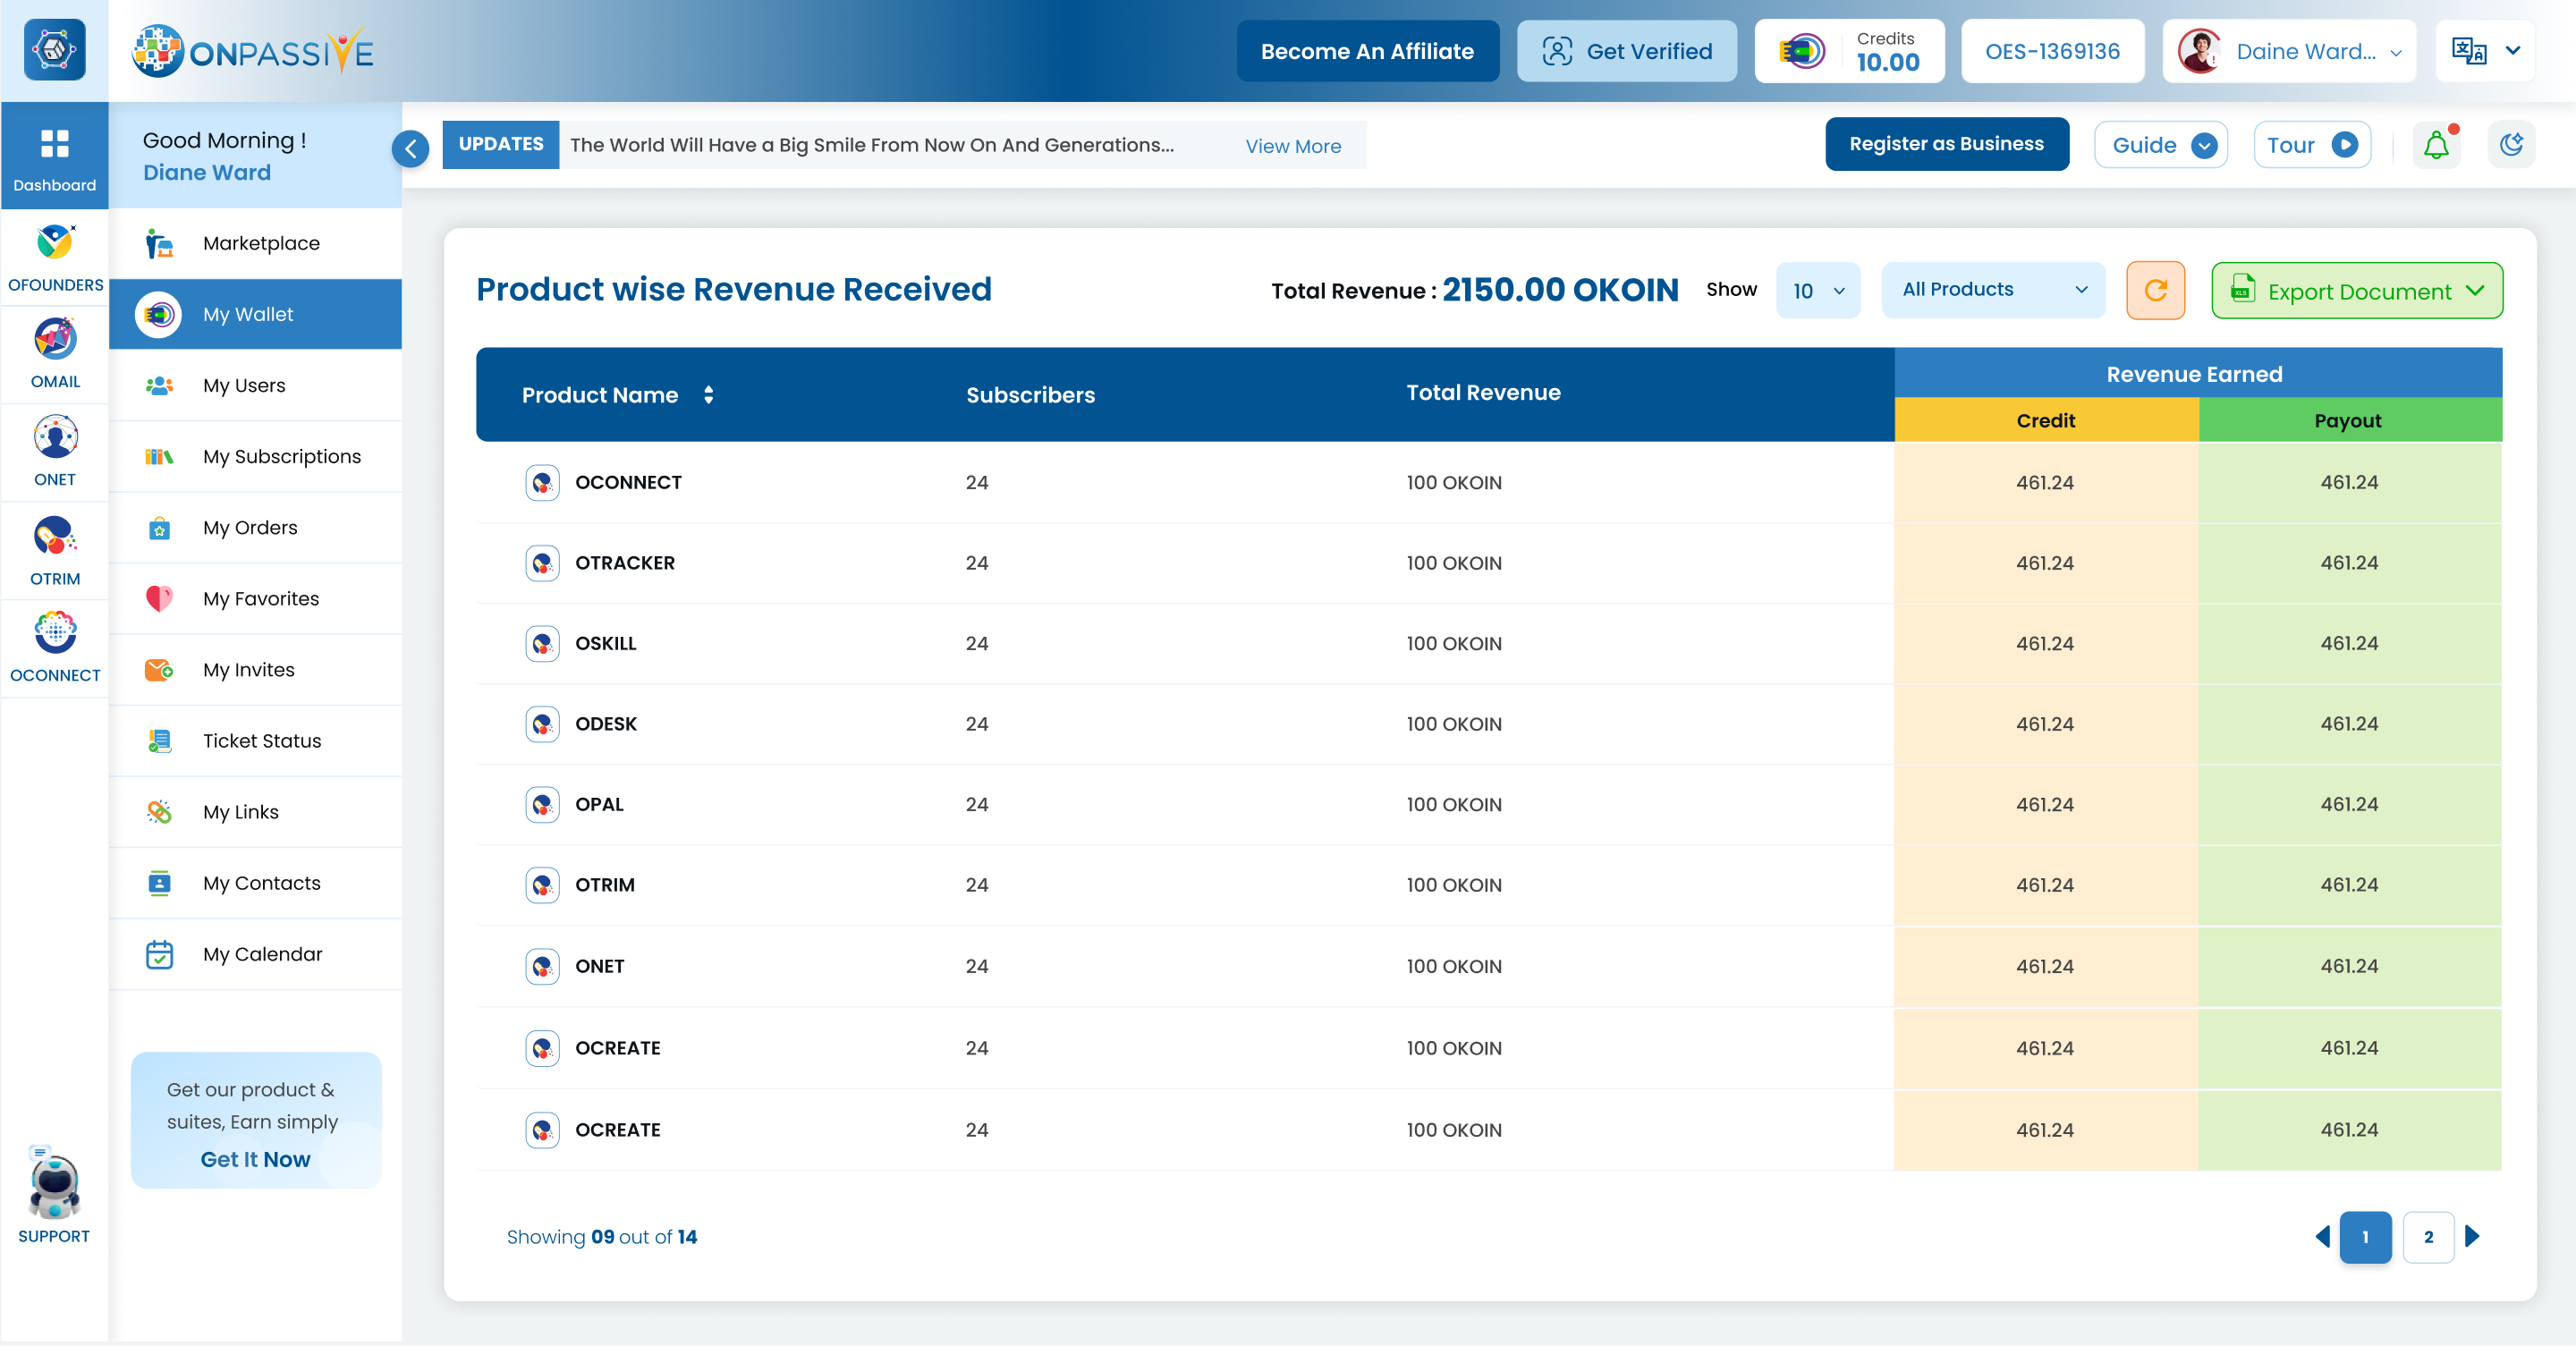Go to next page arrow

tap(2473, 1237)
